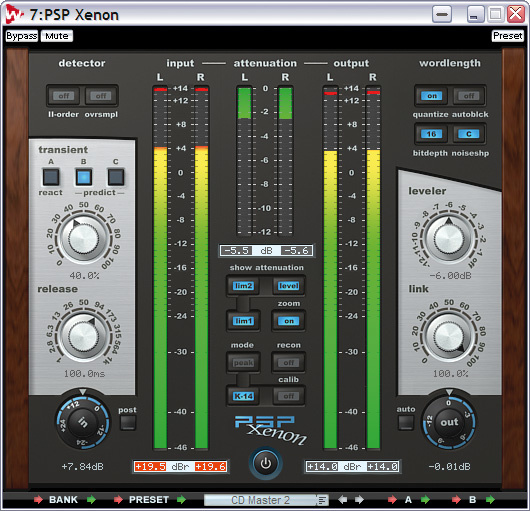Toggle the post checkbox near input knob
The height and width of the screenshot is (511, 530).
point(128,423)
